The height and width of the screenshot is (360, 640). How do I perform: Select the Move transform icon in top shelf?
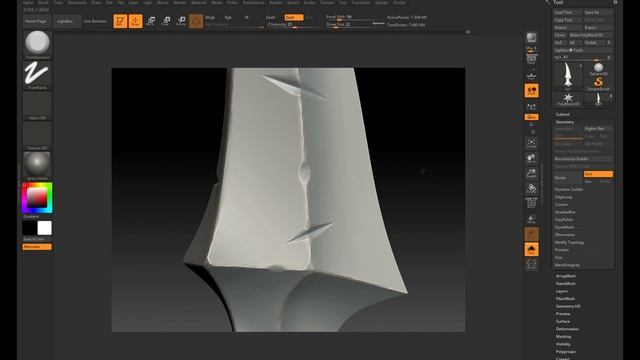point(151,21)
